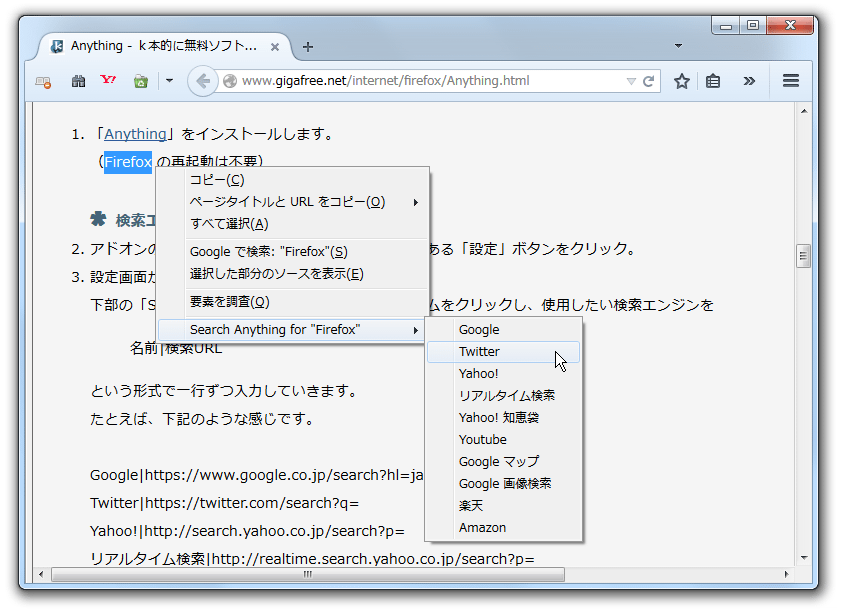Screen dimensions: 841x611
Task: Click the scroll right arrow
Action: click(786, 574)
